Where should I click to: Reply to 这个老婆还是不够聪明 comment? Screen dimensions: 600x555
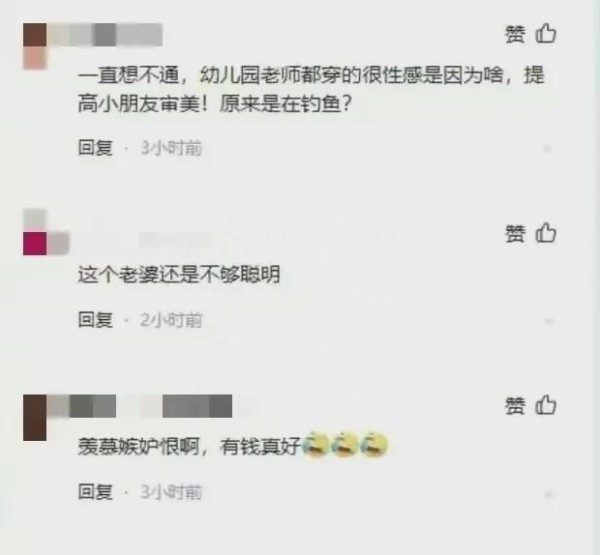pos(95,319)
